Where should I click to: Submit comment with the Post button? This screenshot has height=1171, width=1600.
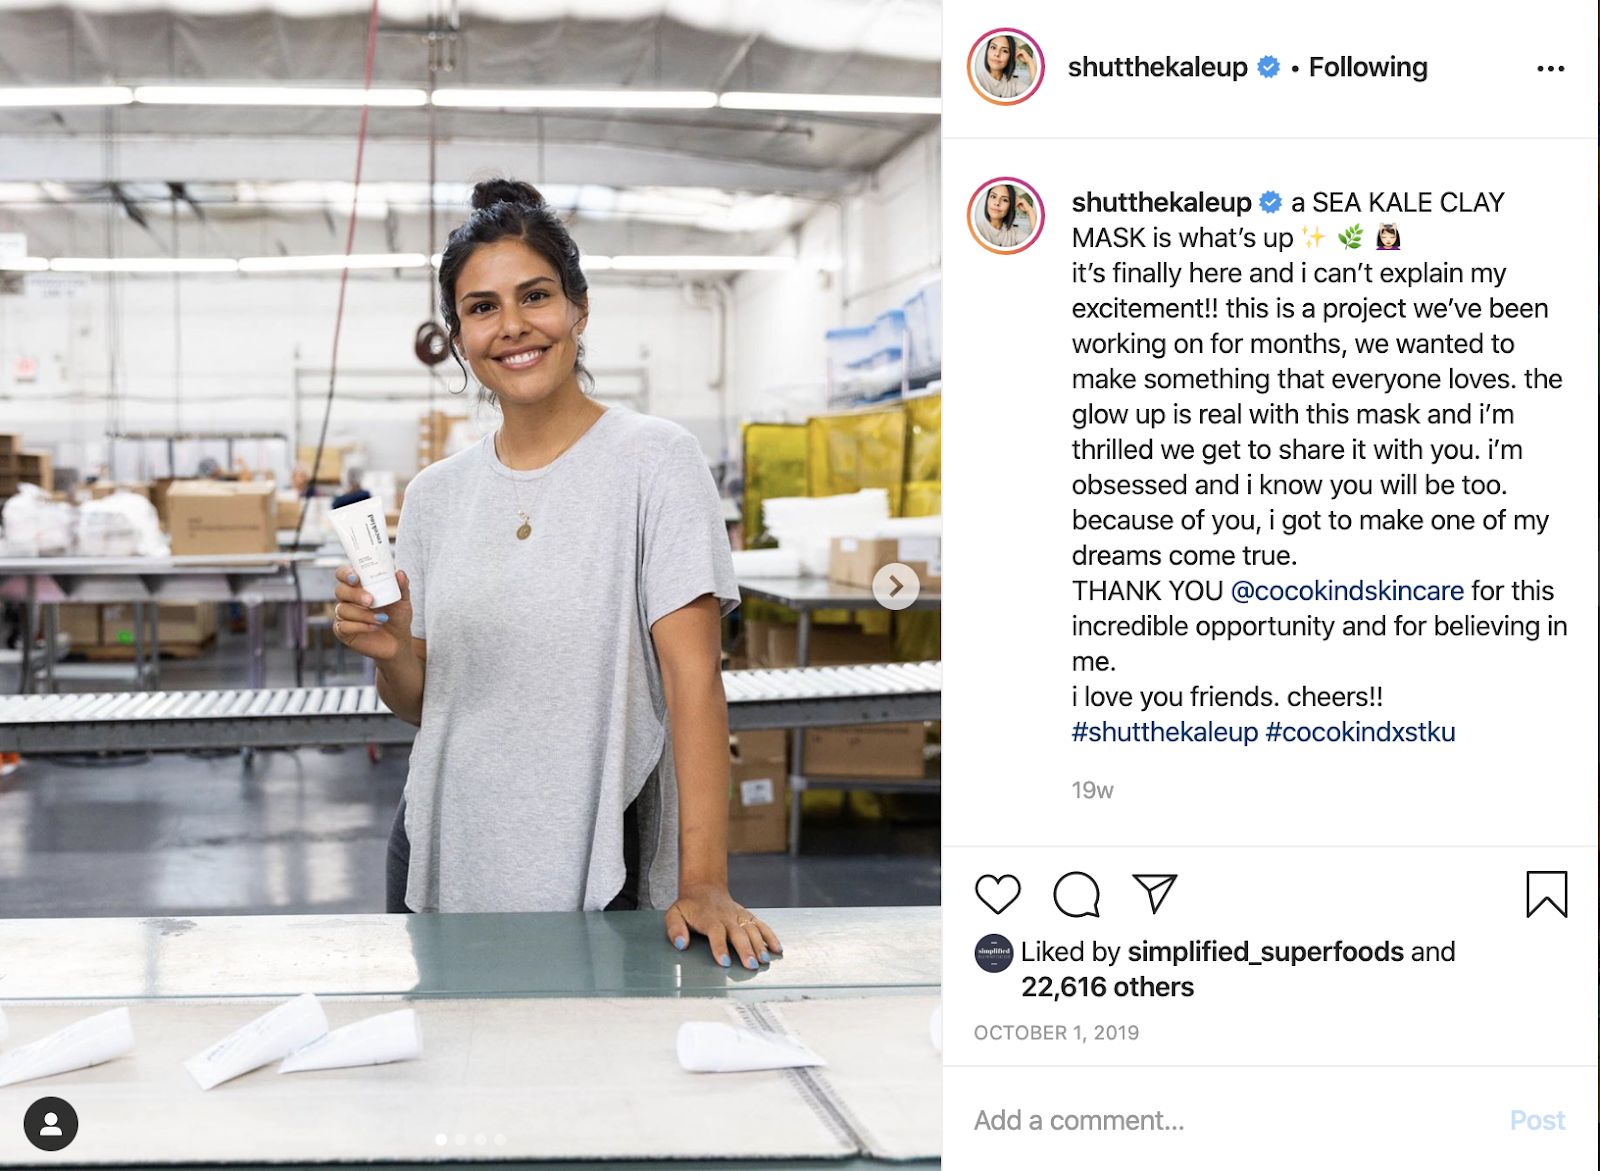[1537, 1120]
